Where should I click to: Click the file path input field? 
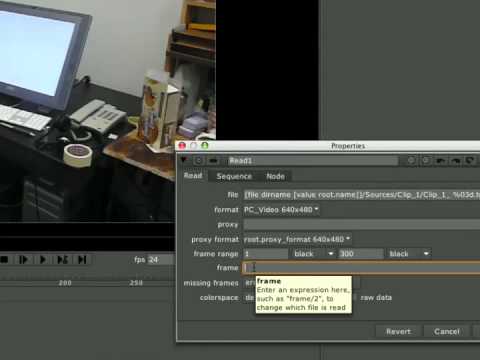[x=362, y=195]
